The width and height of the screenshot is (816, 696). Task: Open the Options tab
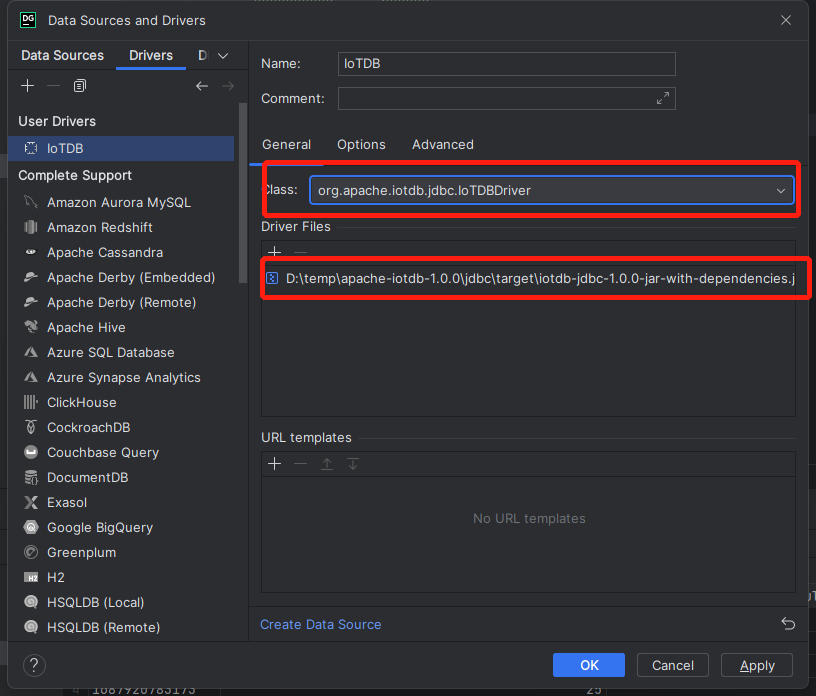tap(361, 145)
